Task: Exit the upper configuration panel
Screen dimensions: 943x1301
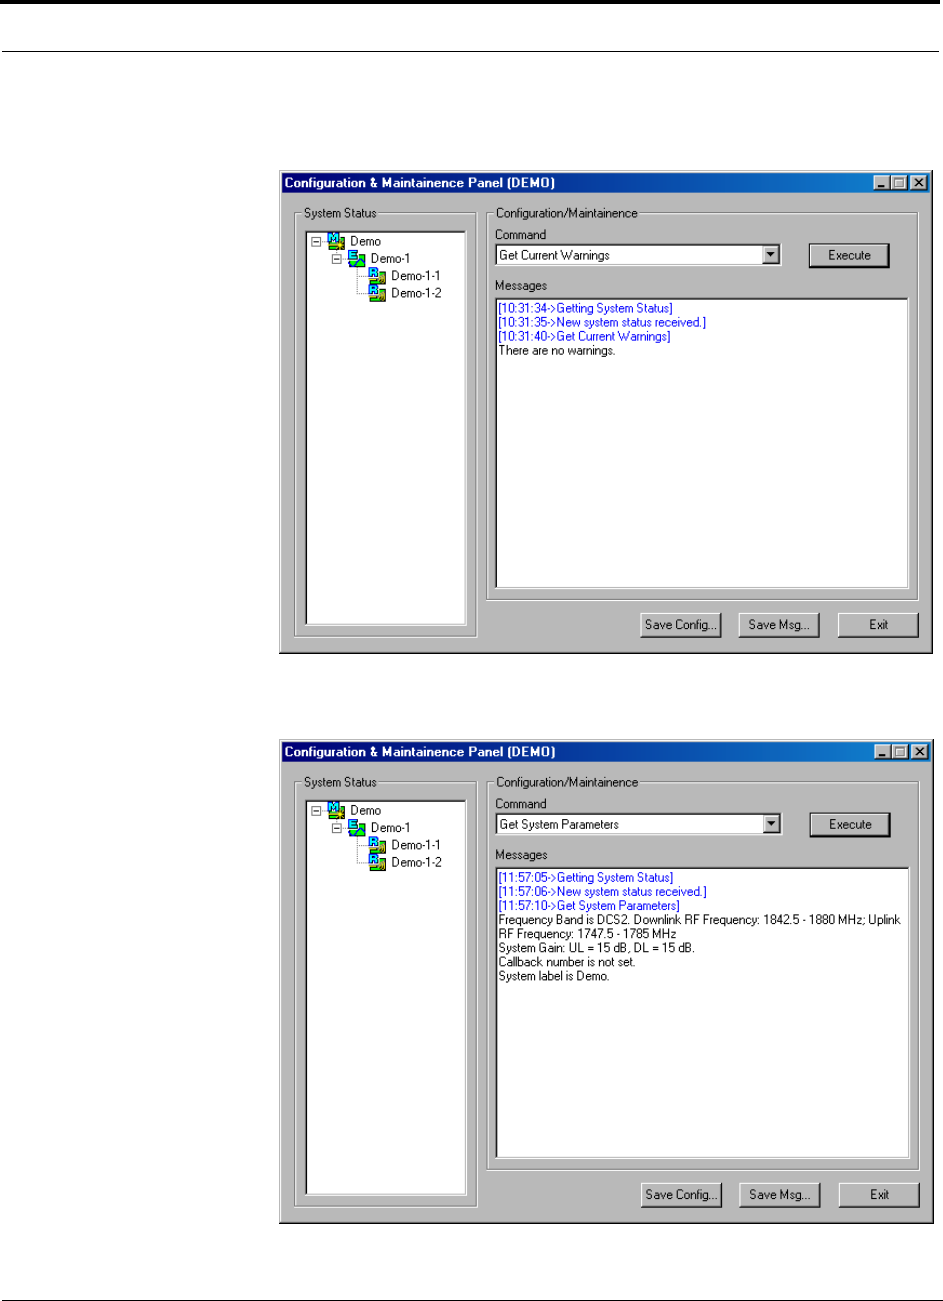Action: click(878, 625)
